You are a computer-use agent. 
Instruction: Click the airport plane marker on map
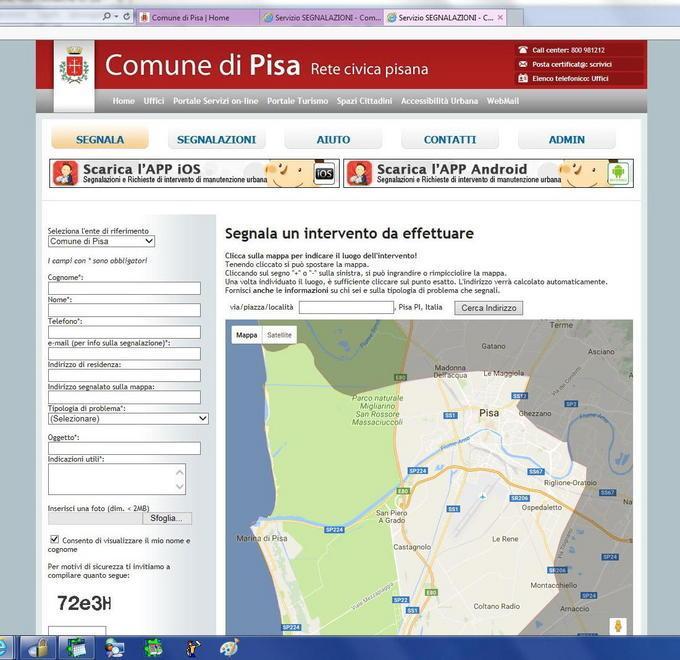point(482,497)
